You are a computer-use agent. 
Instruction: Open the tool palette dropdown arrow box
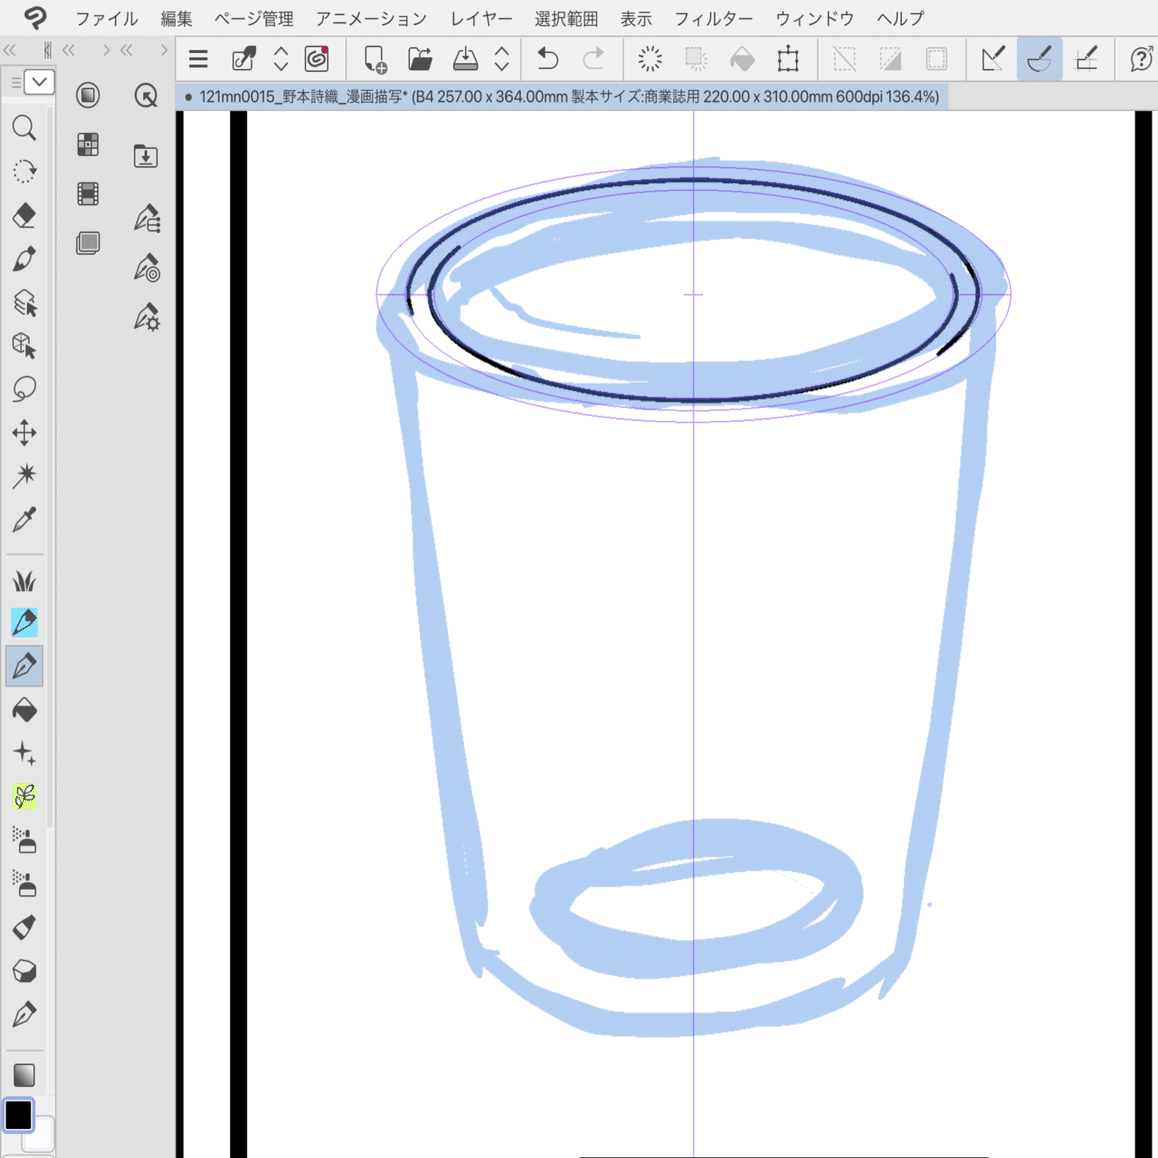coord(39,82)
